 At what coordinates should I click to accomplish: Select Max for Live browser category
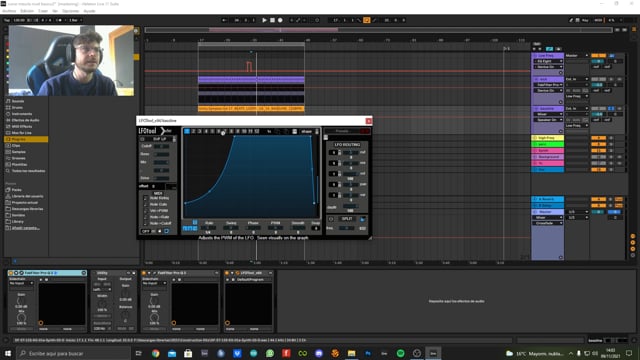(x=21, y=133)
